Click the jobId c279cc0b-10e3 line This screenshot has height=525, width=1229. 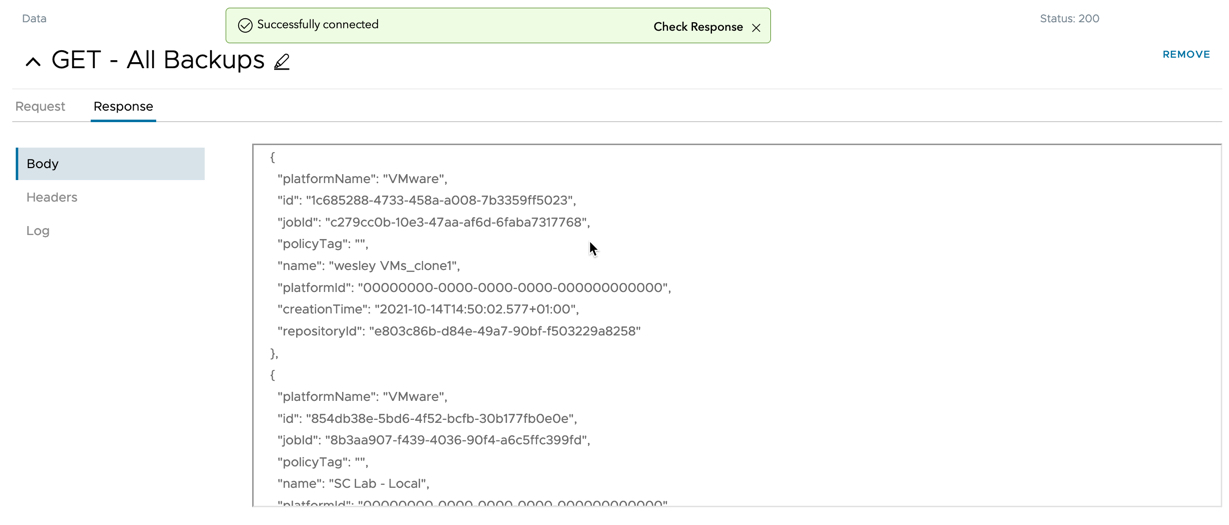[434, 222]
